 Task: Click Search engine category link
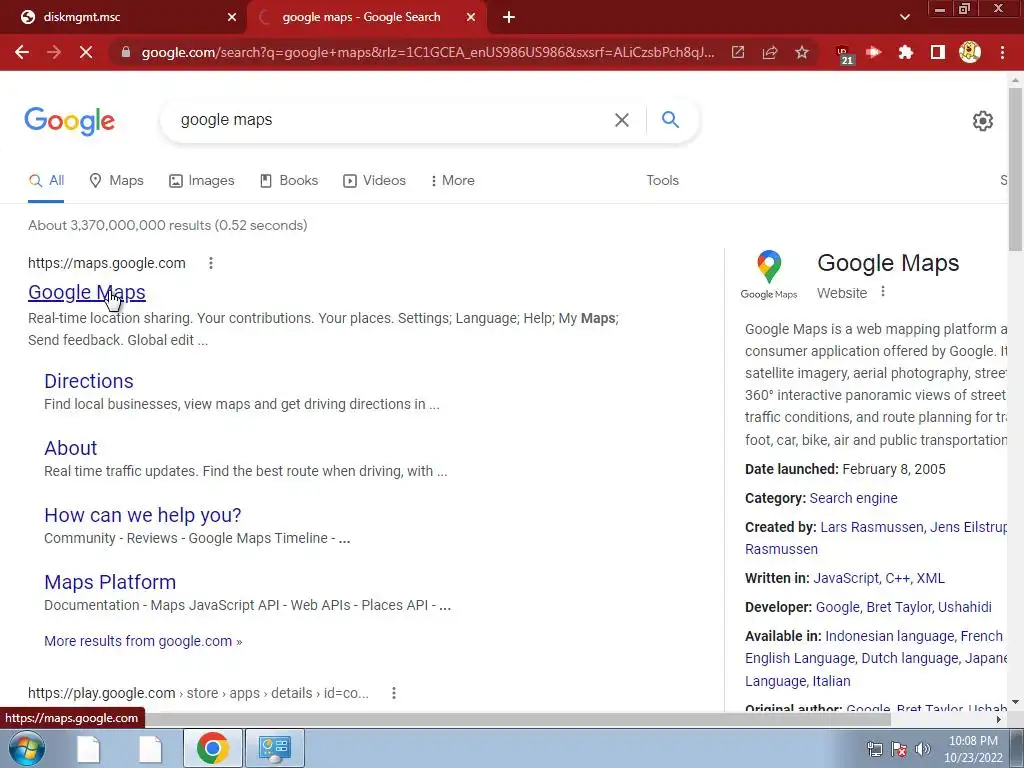(x=854, y=498)
